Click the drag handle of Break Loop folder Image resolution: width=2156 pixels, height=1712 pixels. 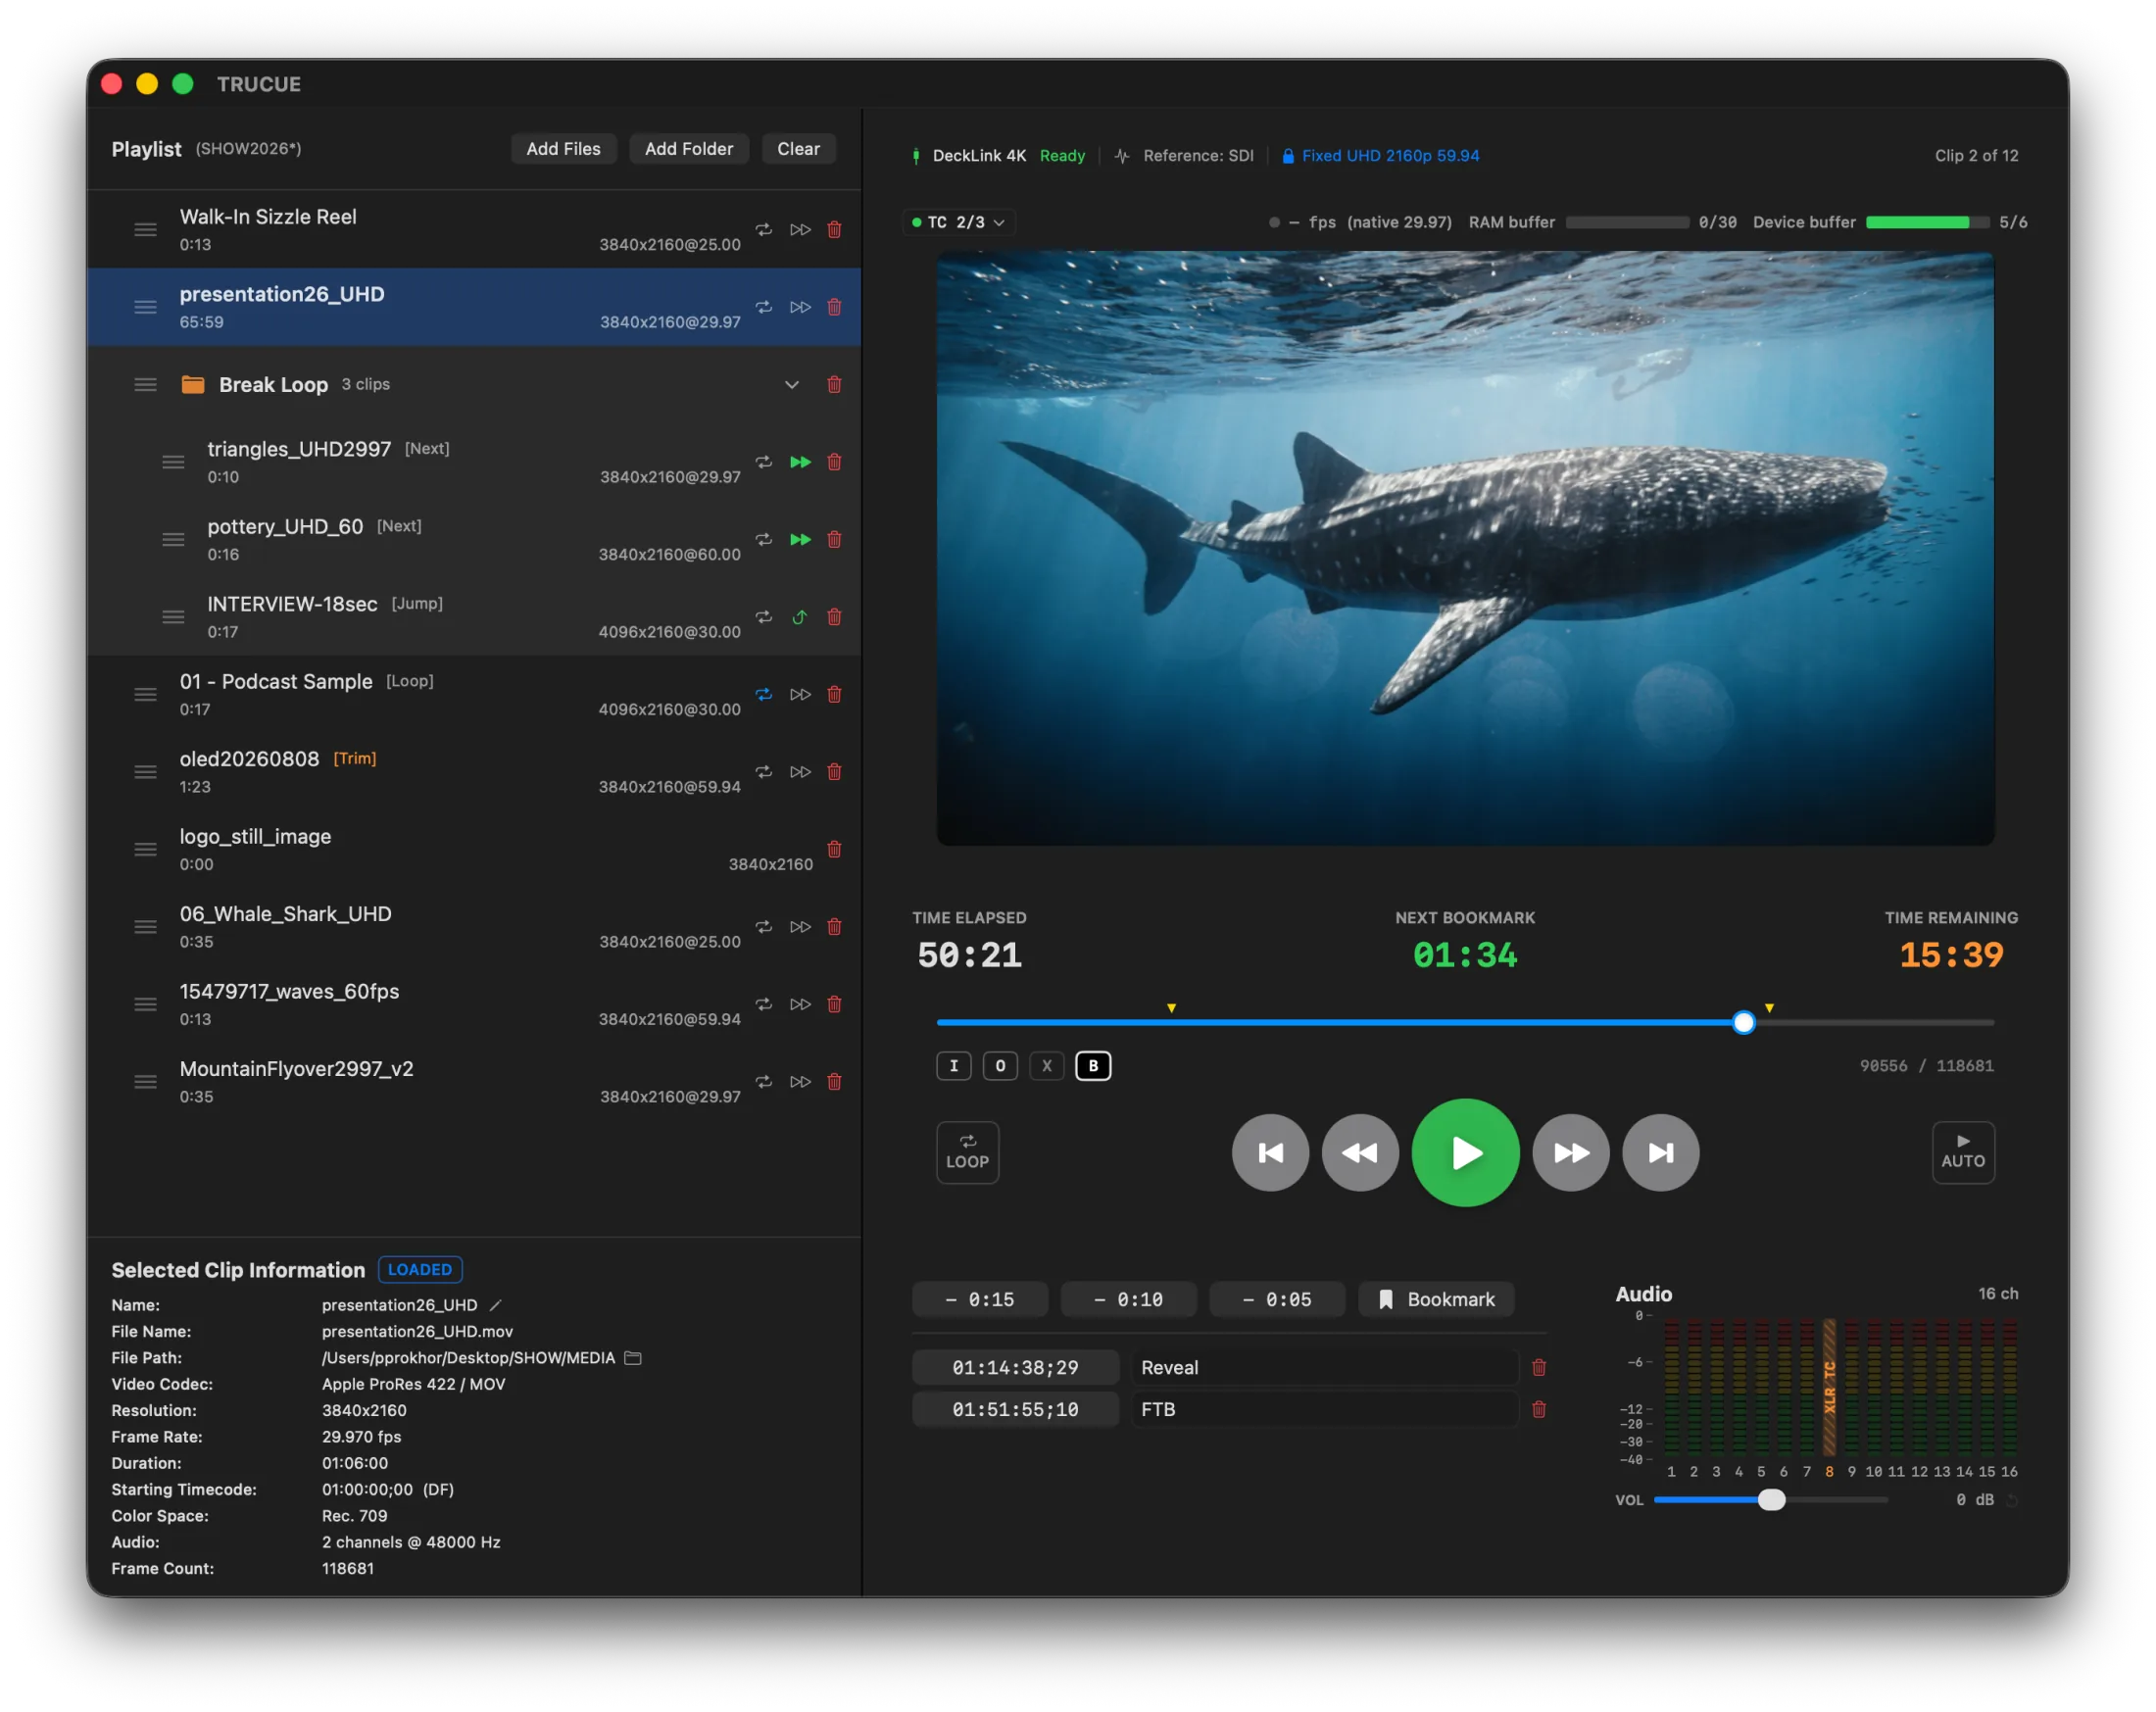[146, 384]
